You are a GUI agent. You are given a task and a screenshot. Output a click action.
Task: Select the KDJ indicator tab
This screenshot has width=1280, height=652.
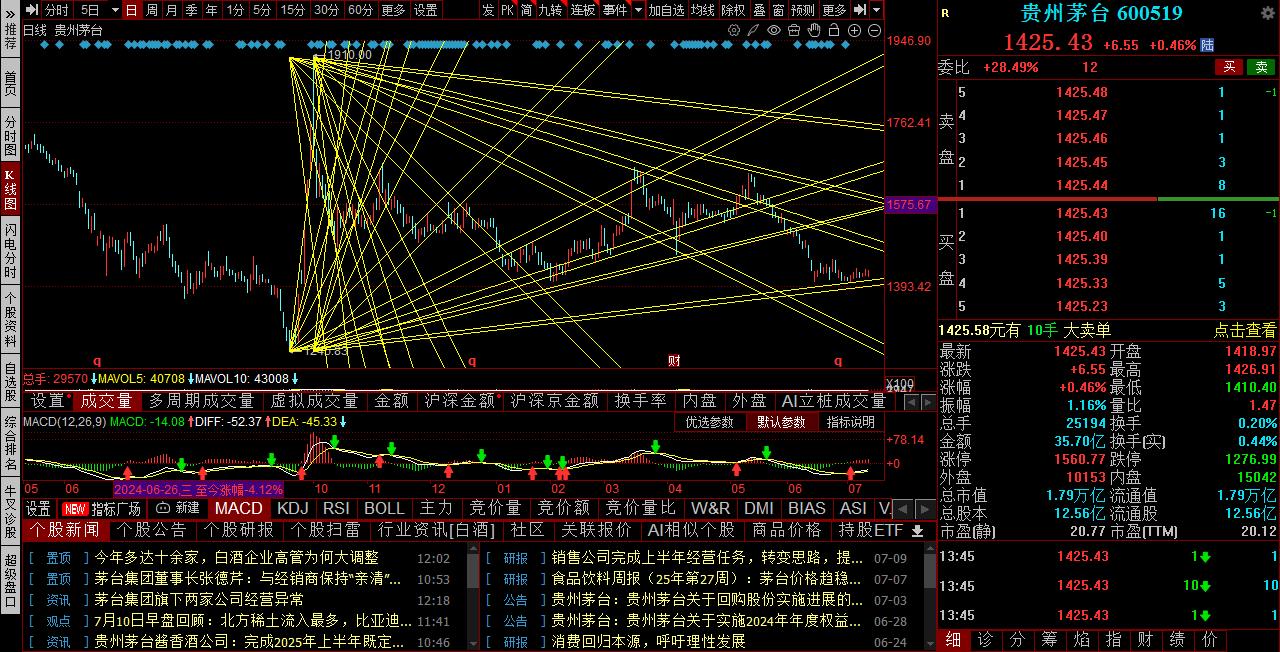pyautogui.click(x=293, y=509)
